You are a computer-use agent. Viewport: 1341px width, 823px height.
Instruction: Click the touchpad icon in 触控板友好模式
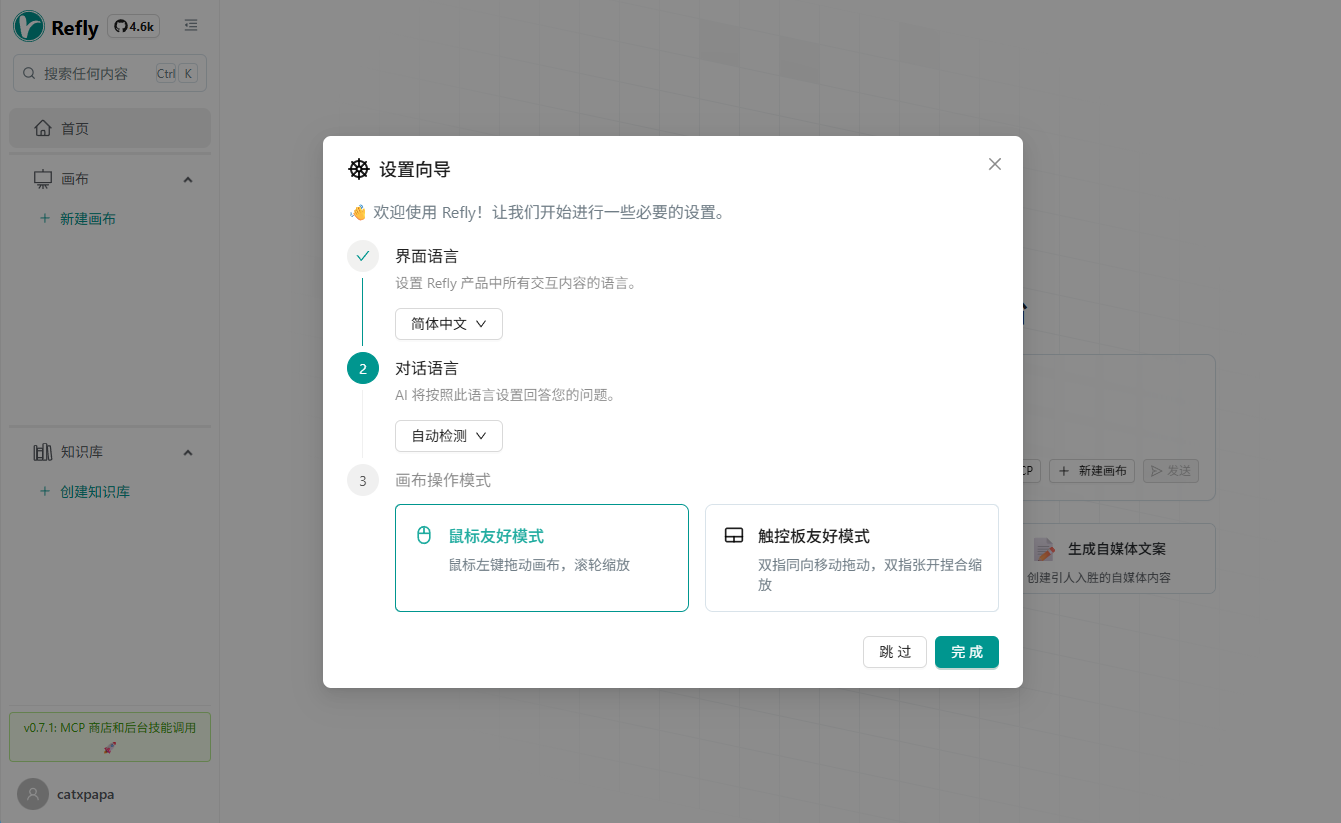point(734,535)
